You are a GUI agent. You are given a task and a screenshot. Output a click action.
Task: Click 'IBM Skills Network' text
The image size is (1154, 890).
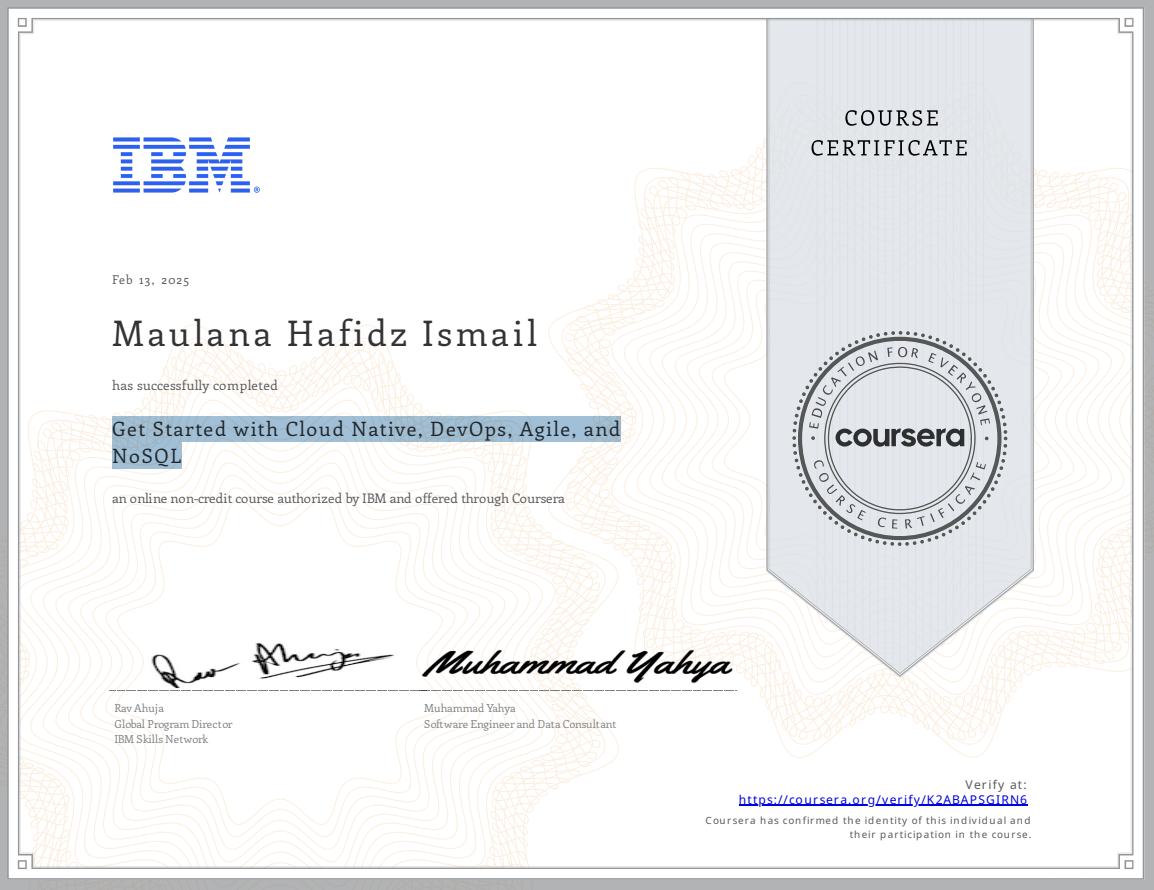pyautogui.click(x=161, y=739)
